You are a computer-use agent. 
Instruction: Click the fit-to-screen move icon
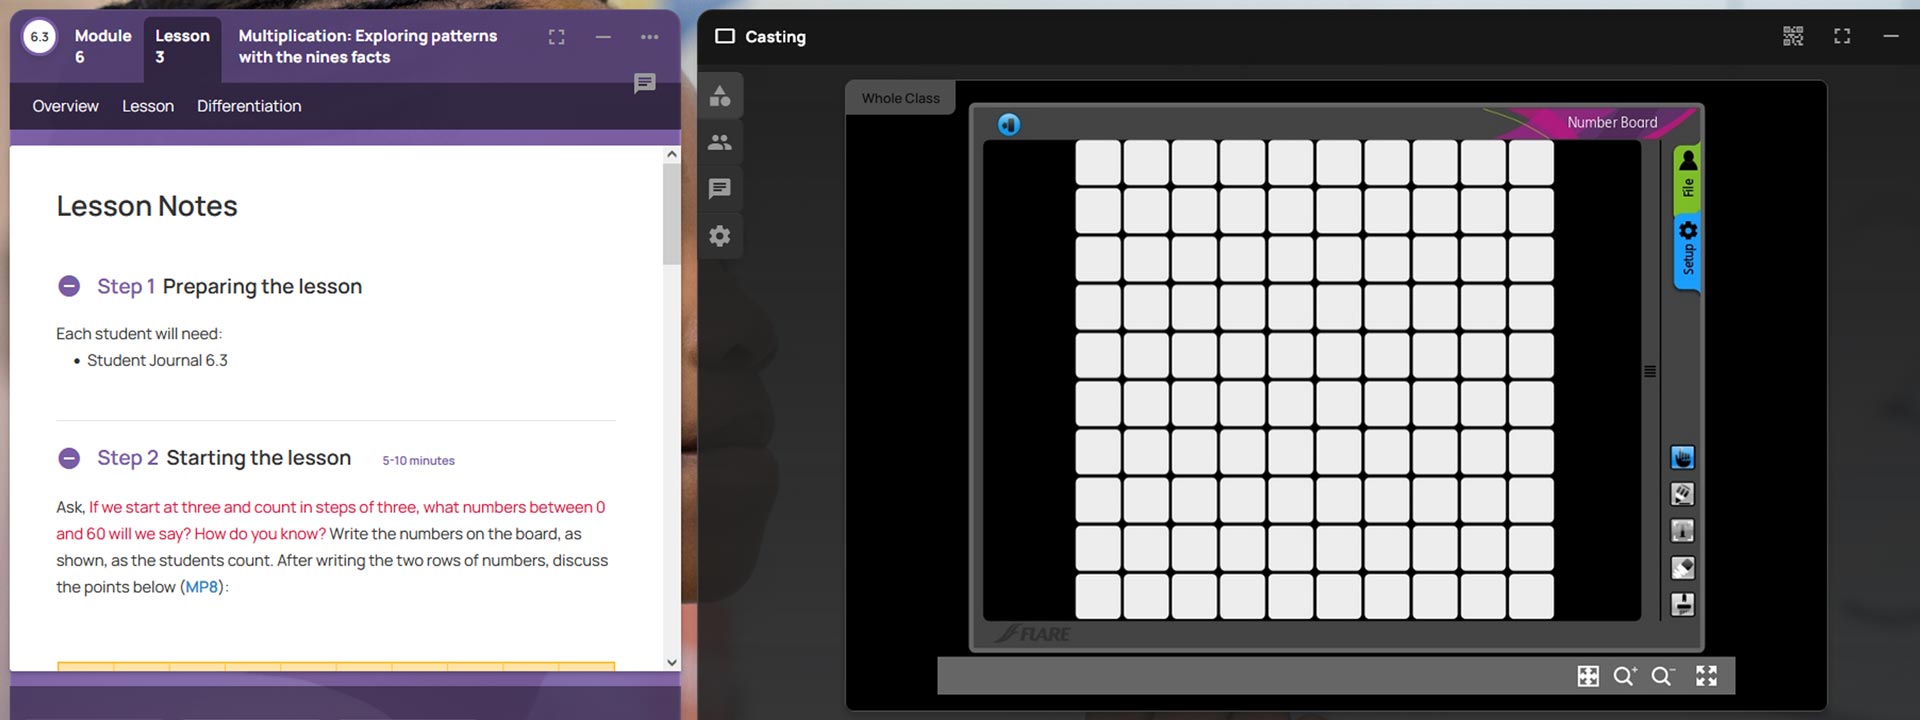coord(1588,676)
